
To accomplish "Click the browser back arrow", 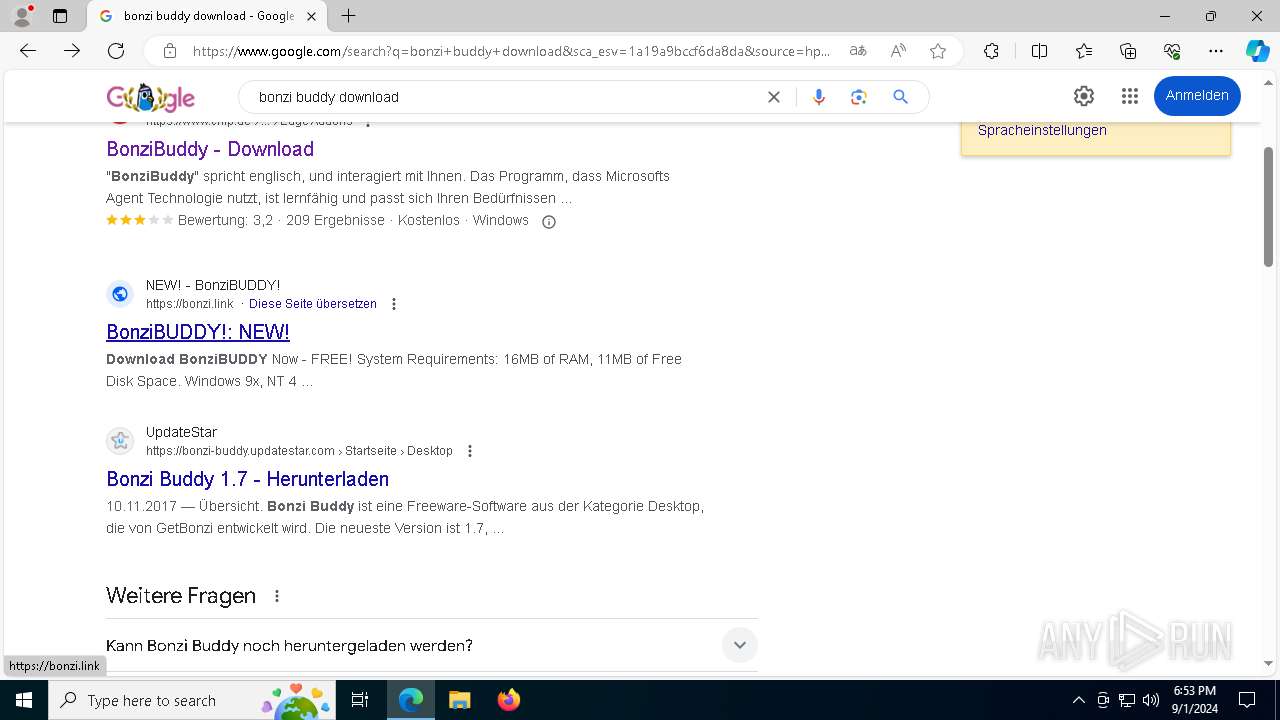I will 28,51.
